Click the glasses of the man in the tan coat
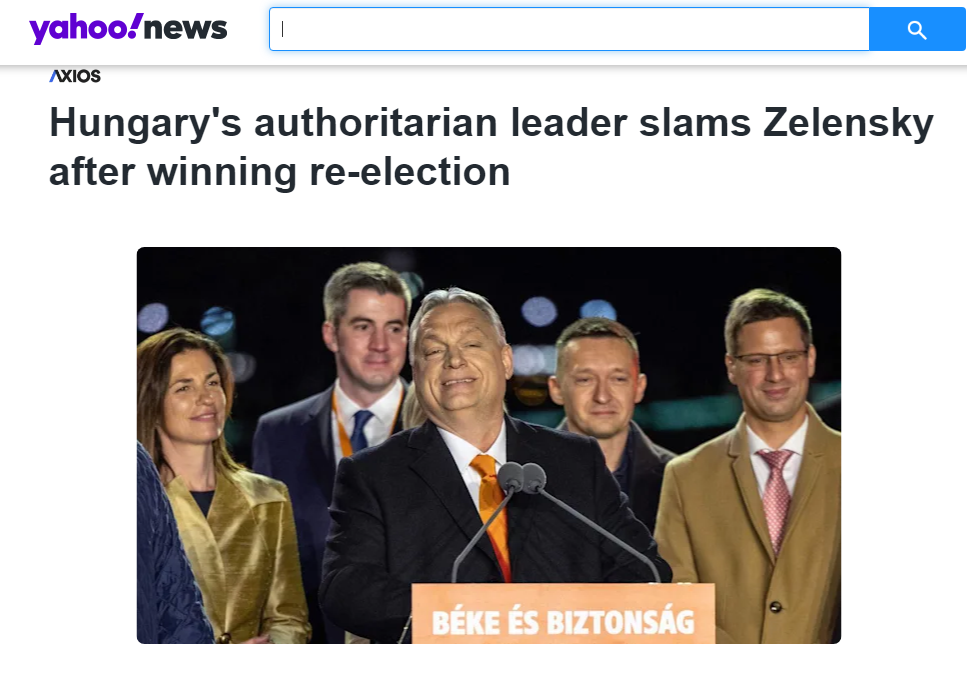The width and height of the screenshot is (967, 677). point(770,359)
